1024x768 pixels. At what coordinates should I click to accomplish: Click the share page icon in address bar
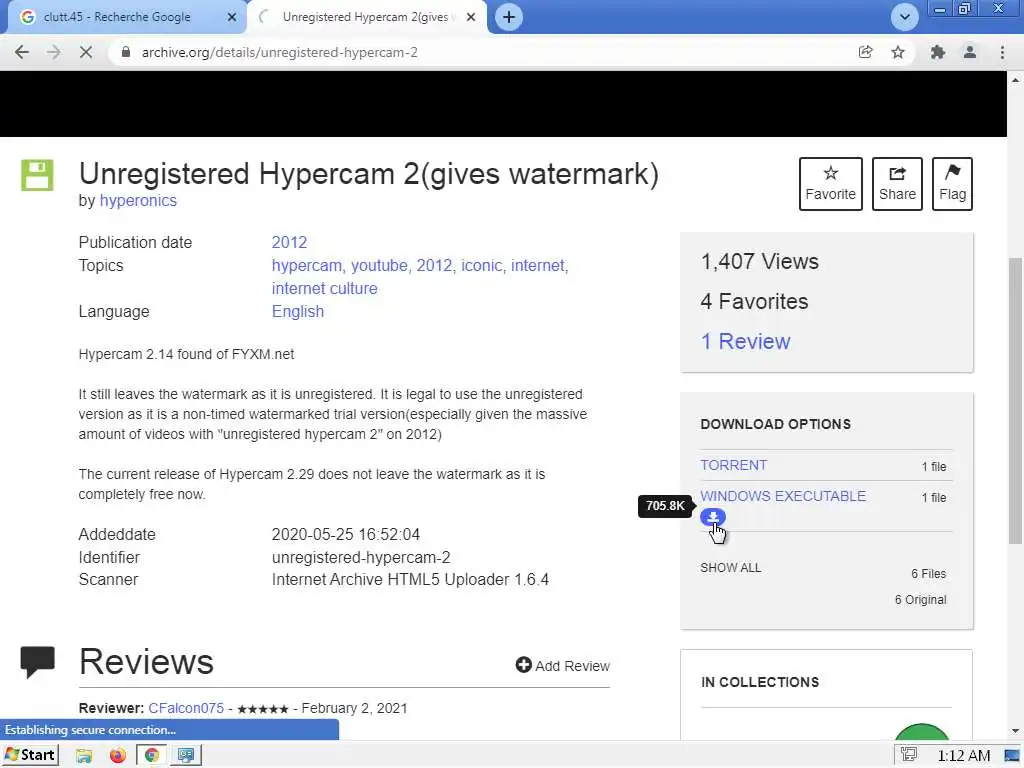pyautogui.click(x=866, y=52)
